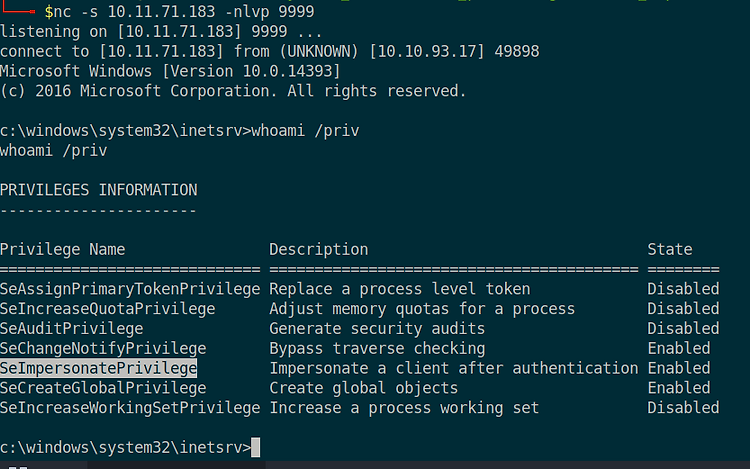This screenshot has height=469, width=750.
Task: Click Enabled state of SeCreateGlobalPrivilege
Action: [679, 388]
